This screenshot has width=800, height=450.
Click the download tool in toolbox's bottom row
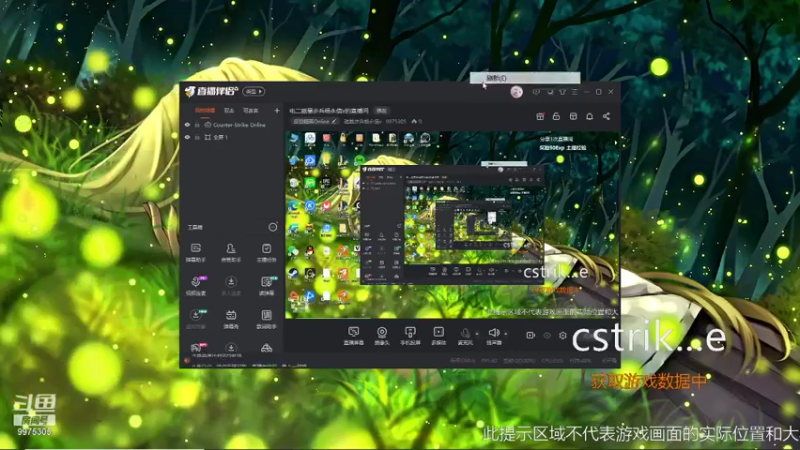click(x=231, y=348)
